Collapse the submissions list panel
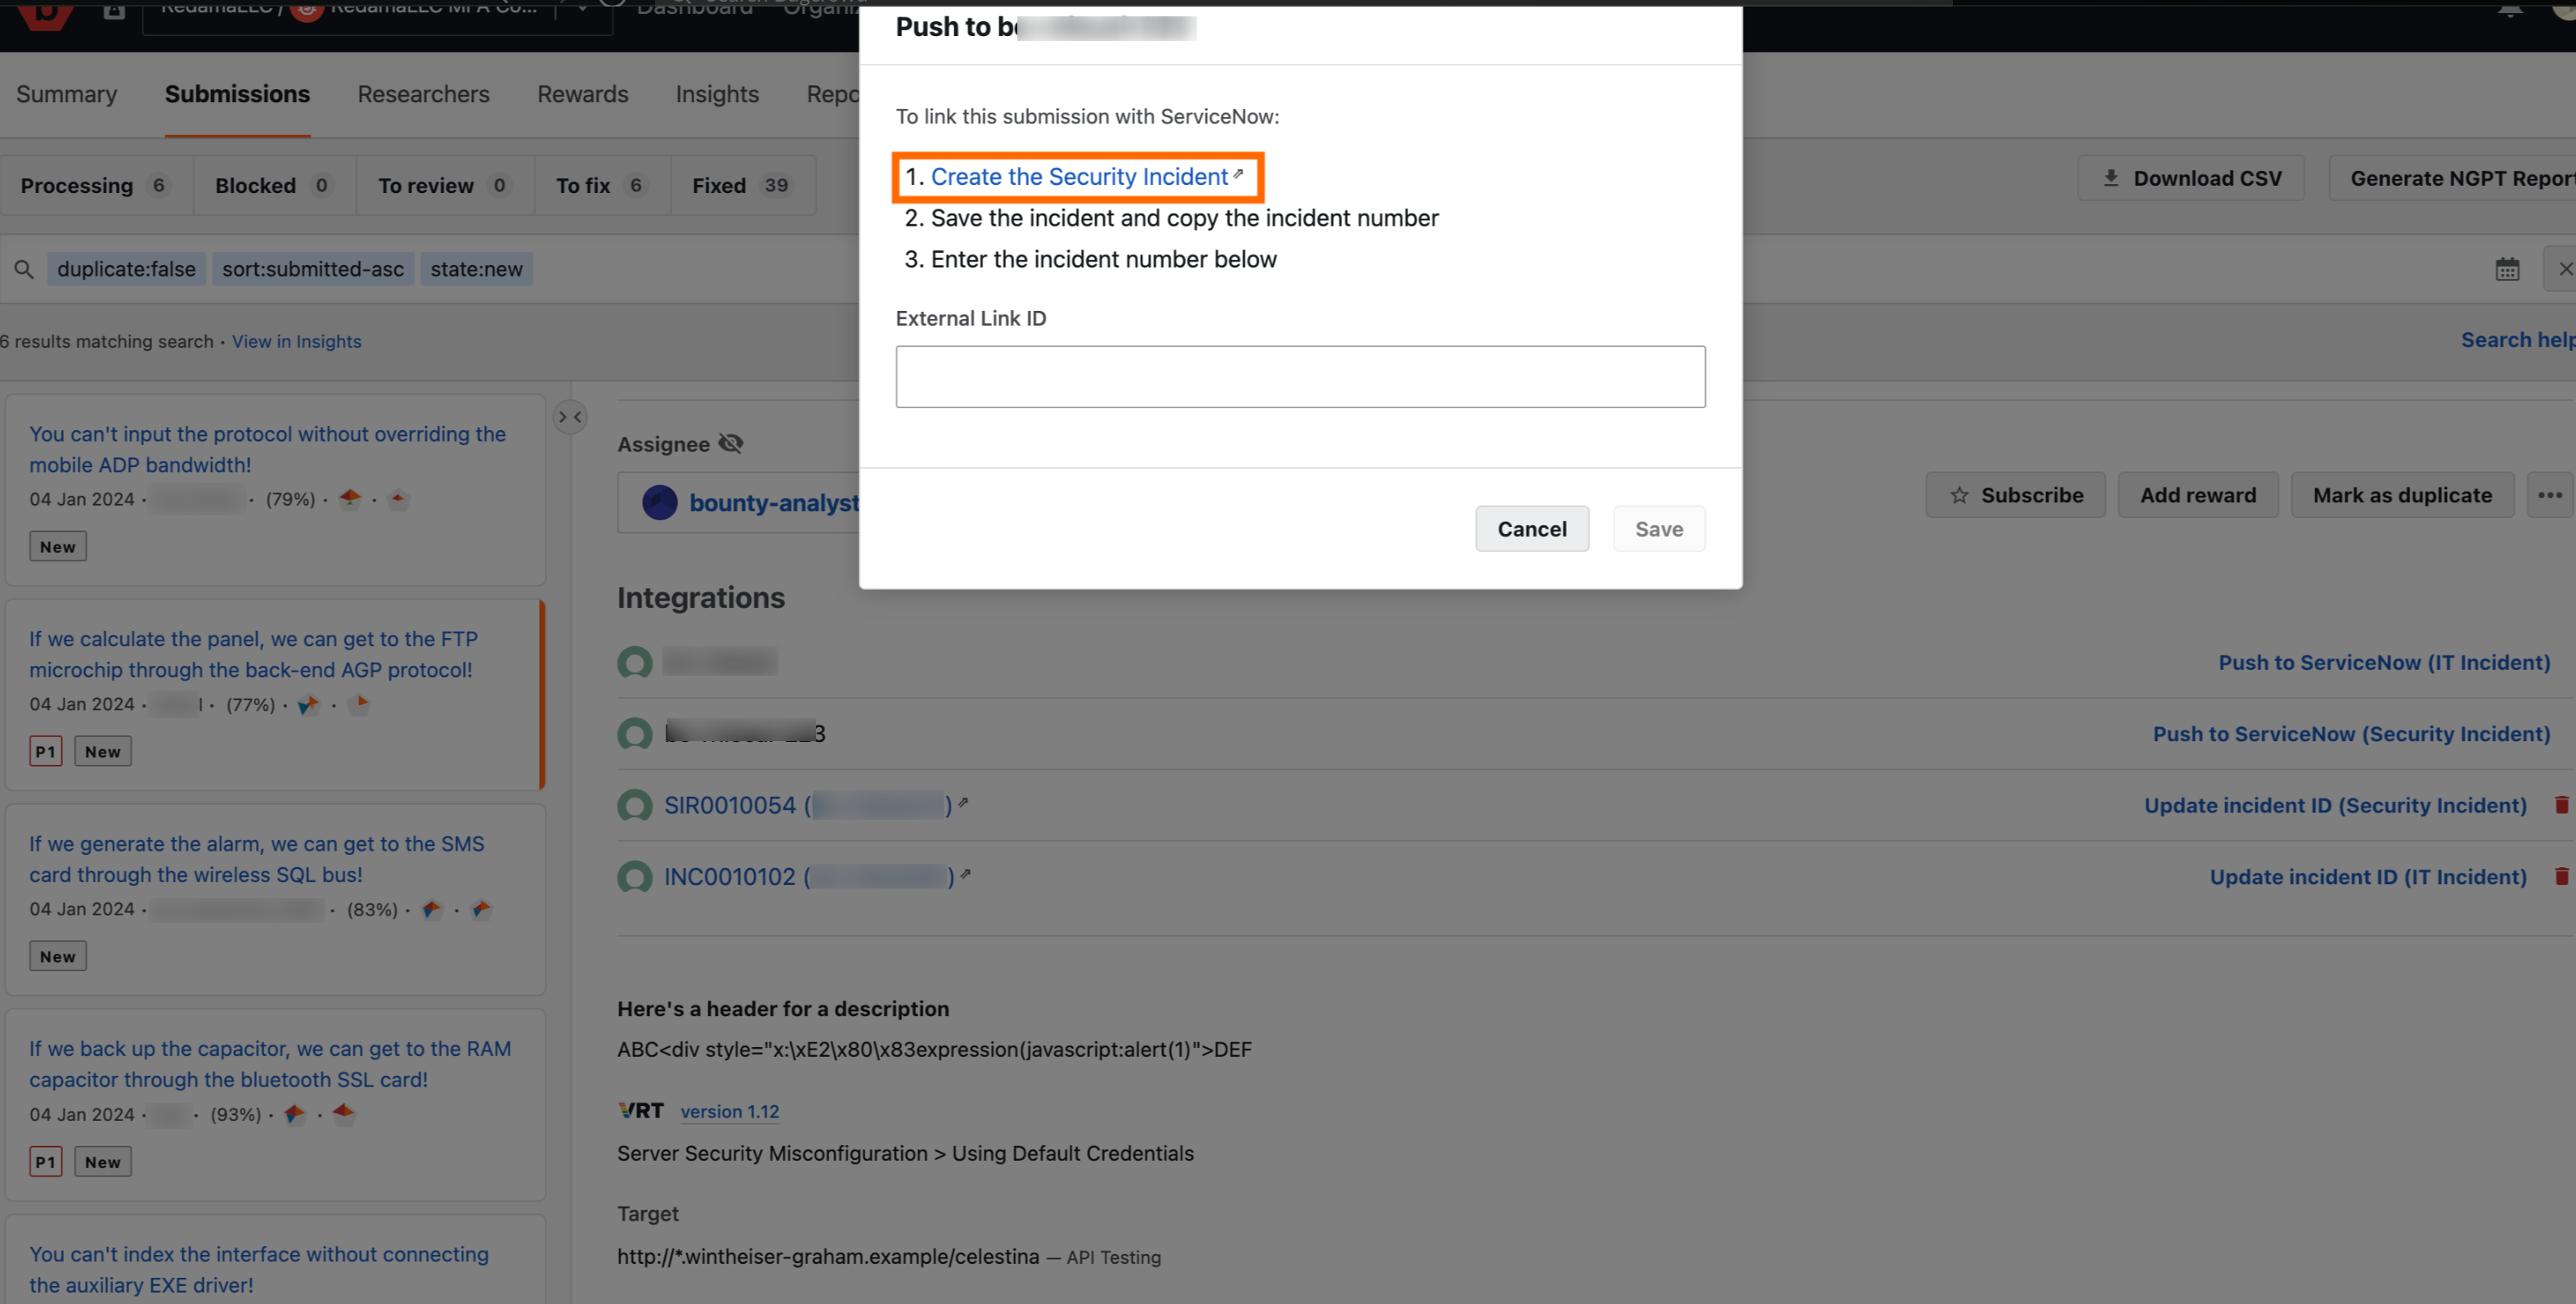Screen dimensions: 2576x1304 coord(570,417)
